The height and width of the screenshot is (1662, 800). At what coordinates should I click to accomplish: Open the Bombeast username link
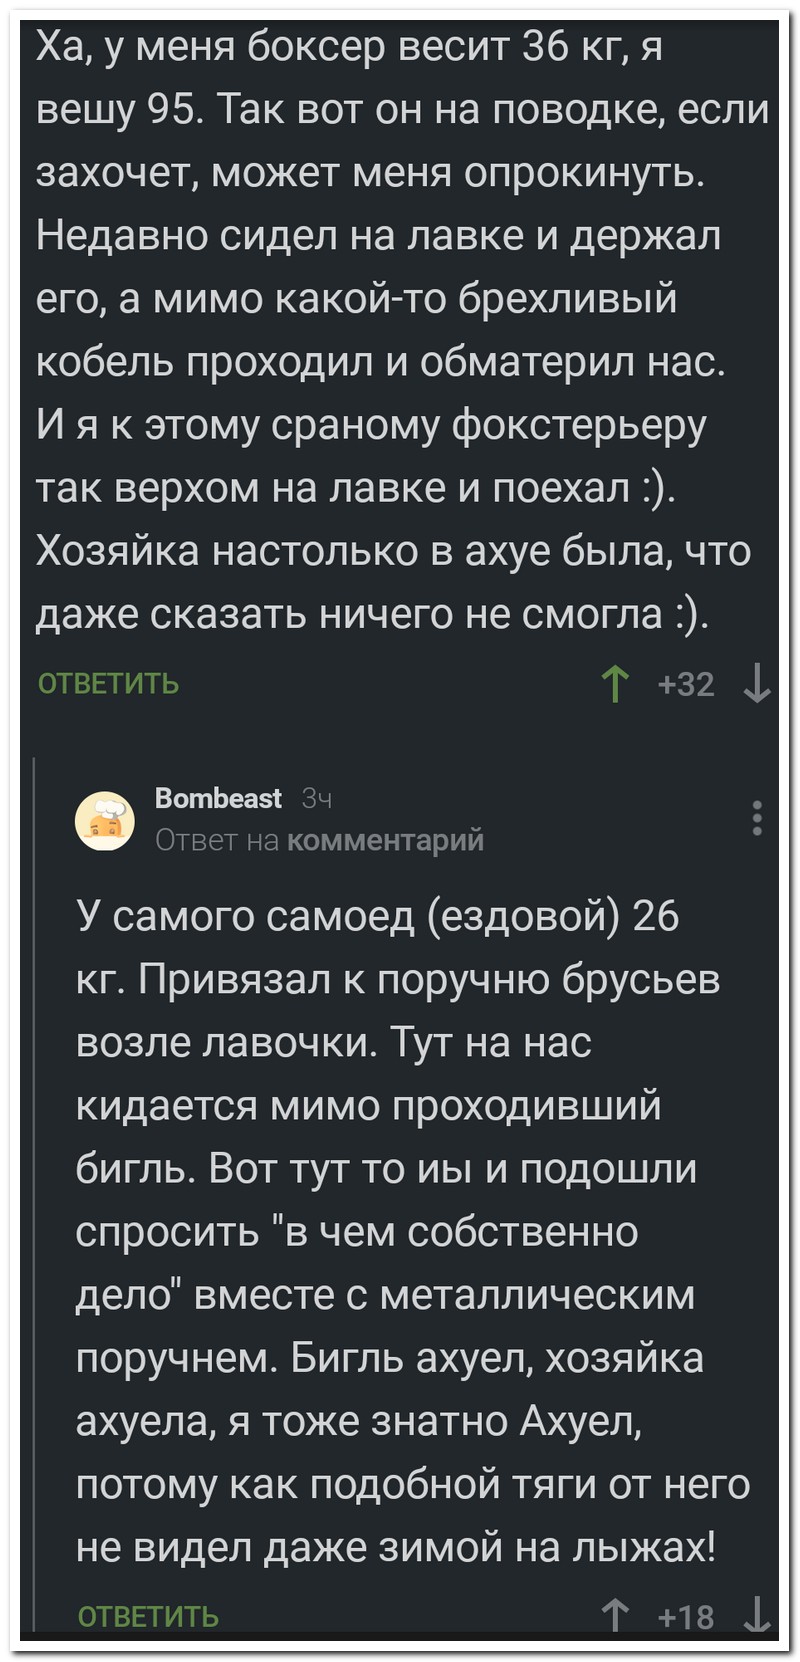click(x=218, y=798)
